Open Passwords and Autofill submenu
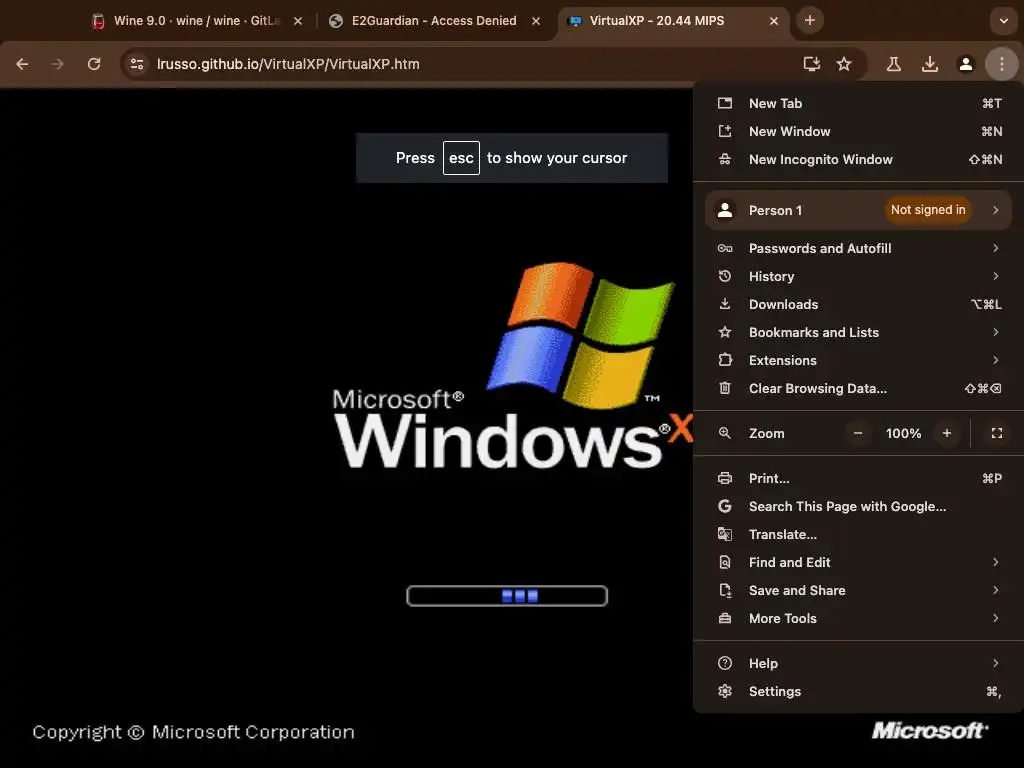The height and width of the screenshot is (768, 1024). [x=859, y=248]
